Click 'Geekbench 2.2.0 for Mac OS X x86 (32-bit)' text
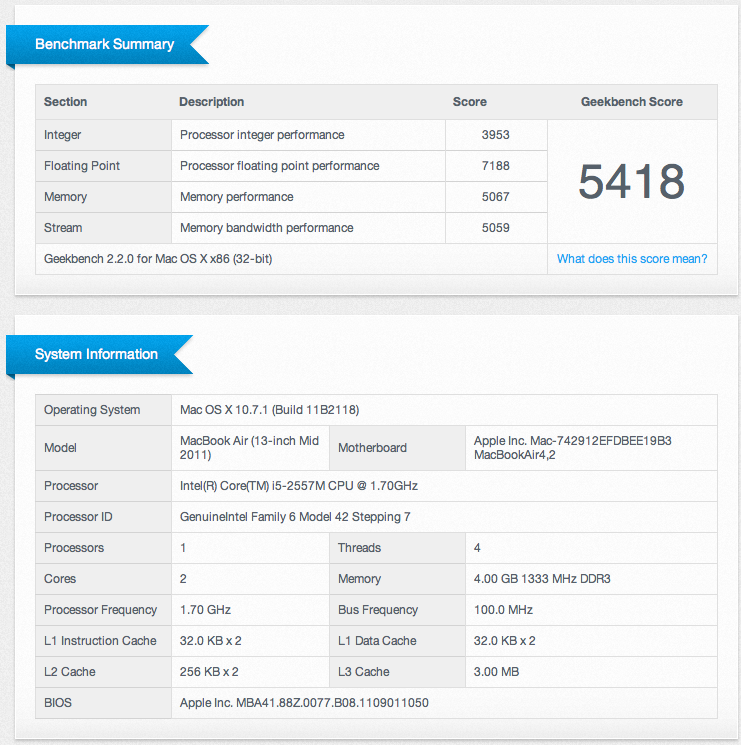This screenshot has width=741, height=745. pos(158,259)
